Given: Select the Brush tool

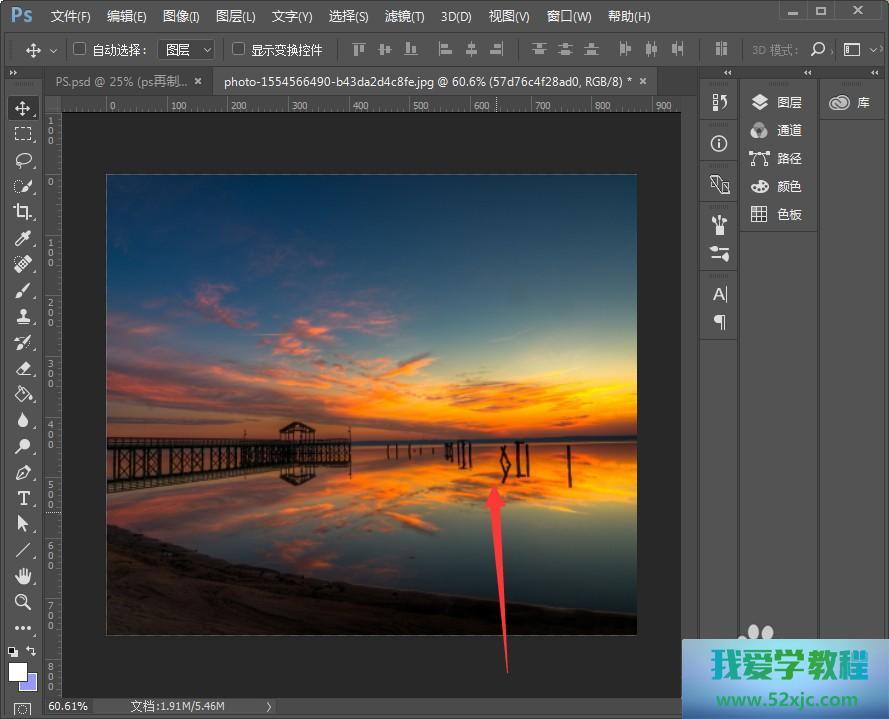Looking at the screenshot, I should tap(23, 290).
